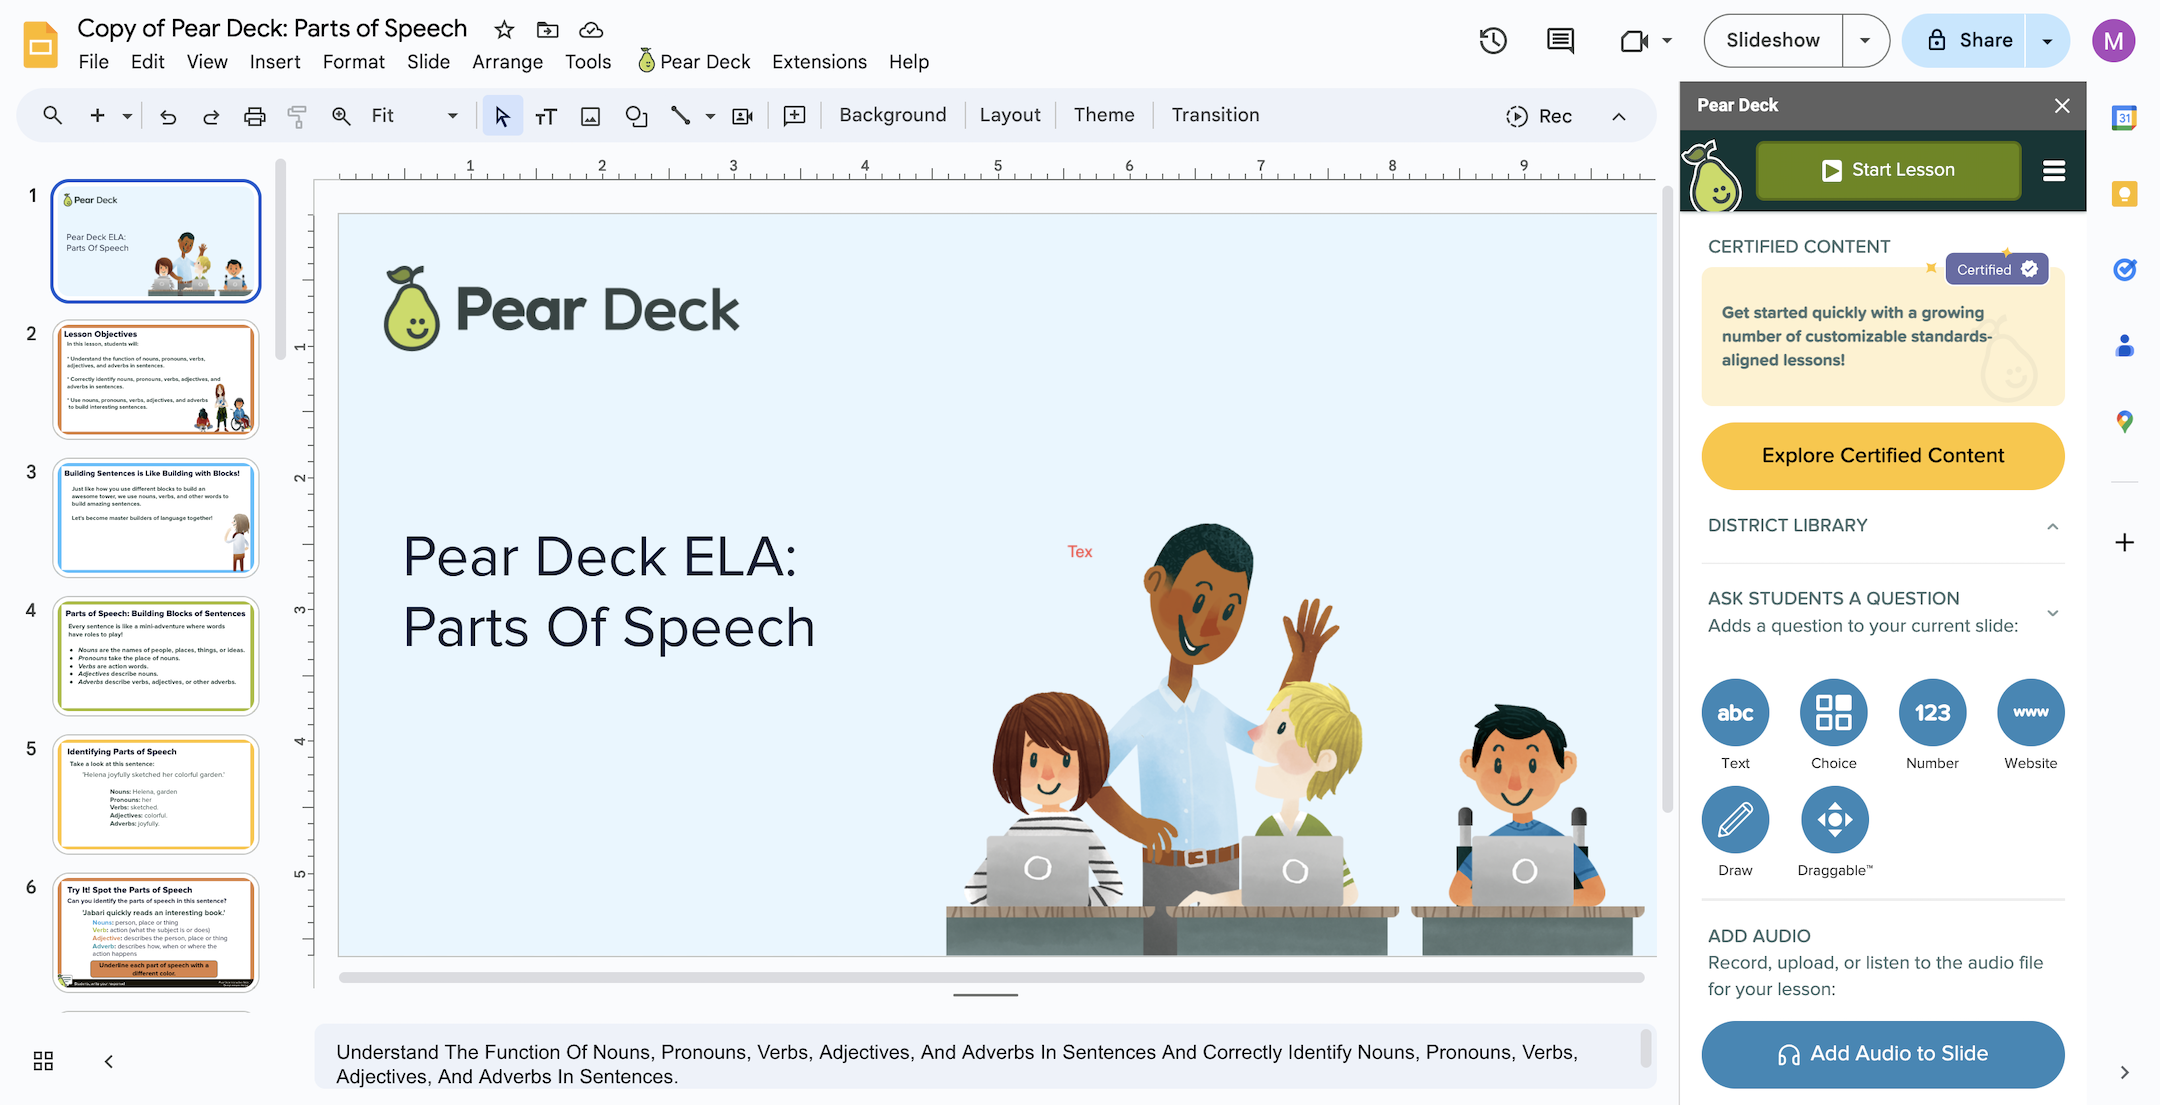Viewport: 2160px width, 1105px height.
Task: Insert an image using the toolbar icon
Action: [x=590, y=115]
